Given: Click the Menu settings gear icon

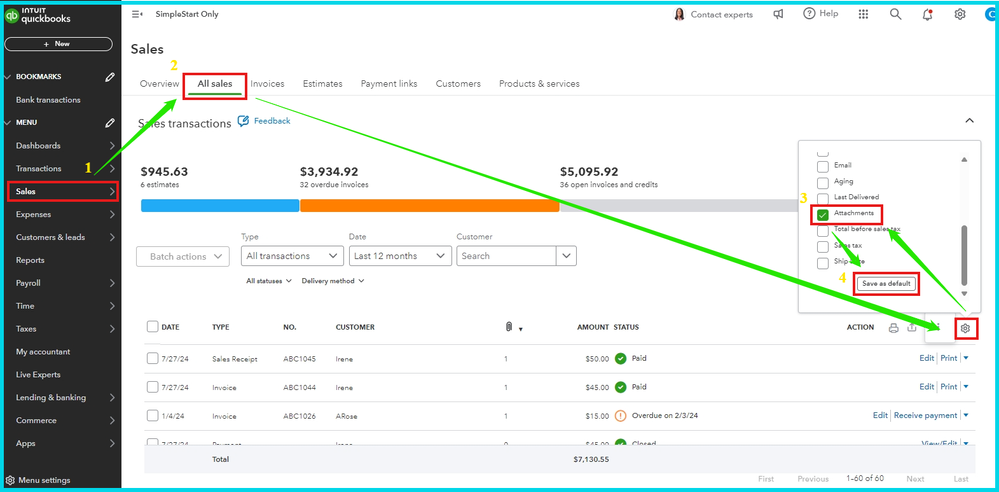Looking at the screenshot, I should [x=10, y=480].
